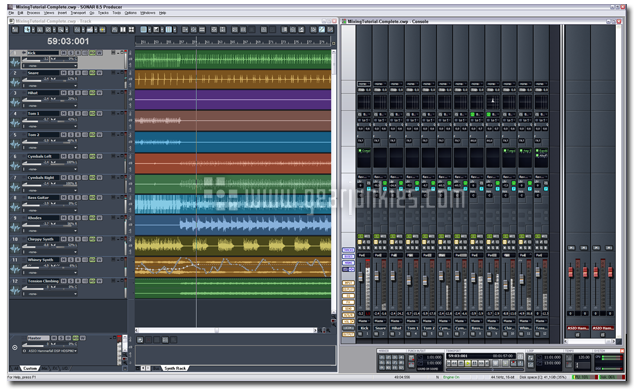Viewport: 634px width, 391px height.
Task: Open the Hihat track input dropdown
Action: [x=49, y=106]
